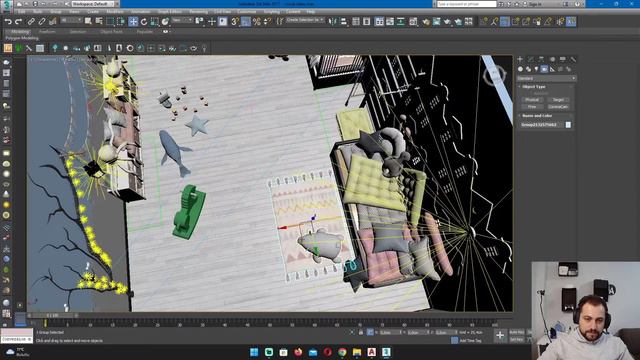The image size is (640, 360).
Task: Open the Create Selection Set dropdown
Action: coord(305,20)
